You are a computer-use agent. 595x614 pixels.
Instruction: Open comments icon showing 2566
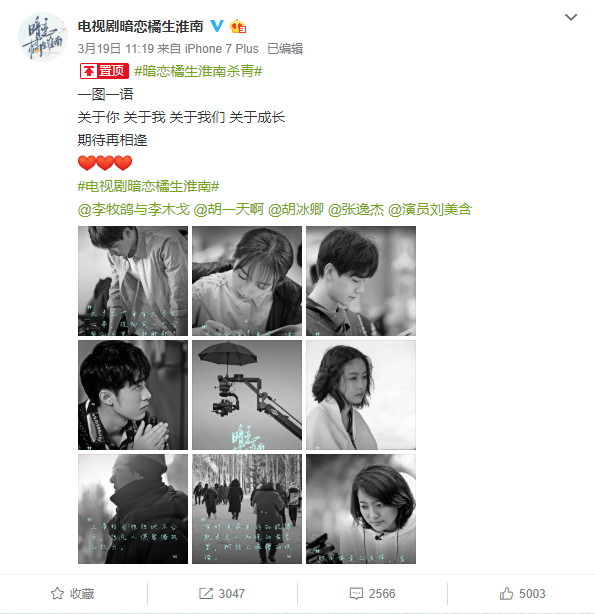(356, 594)
